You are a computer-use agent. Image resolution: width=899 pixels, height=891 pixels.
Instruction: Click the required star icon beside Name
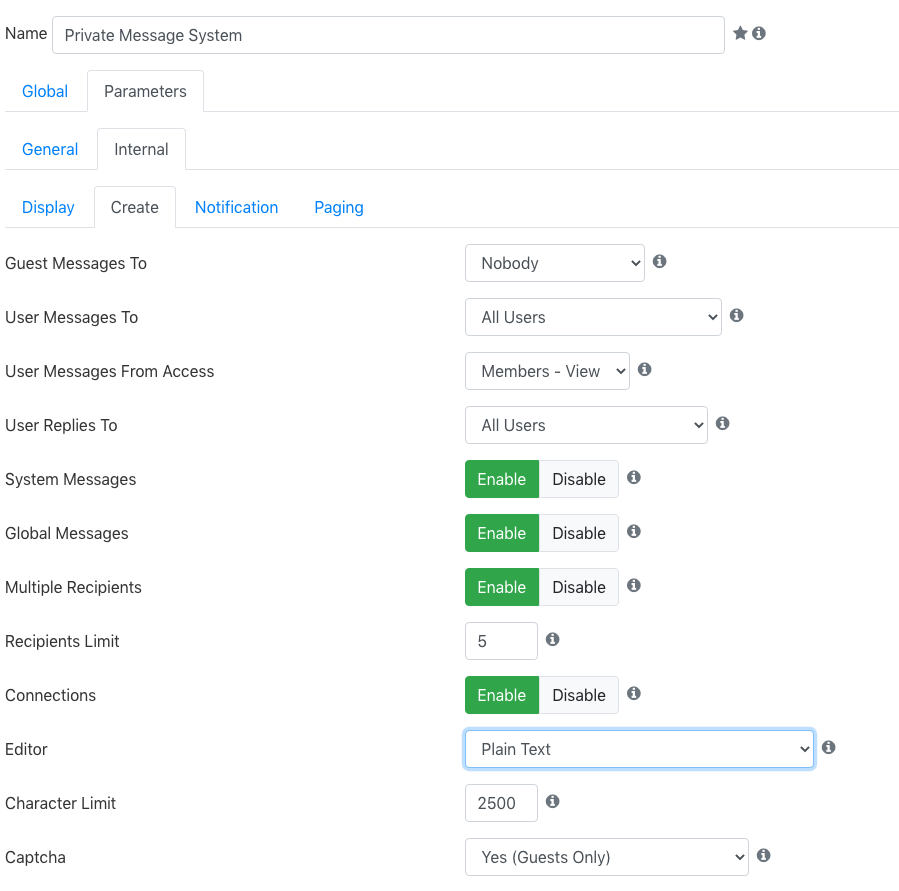[x=740, y=33]
